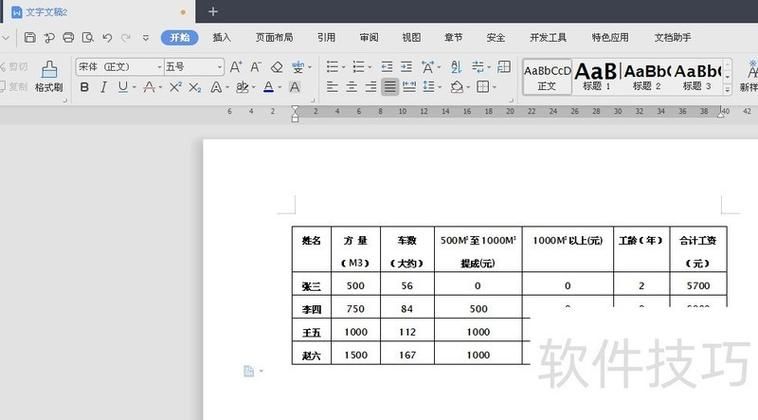The height and width of the screenshot is (420, 758).
Task: Open the 审阅 tab
Action: 369,38
